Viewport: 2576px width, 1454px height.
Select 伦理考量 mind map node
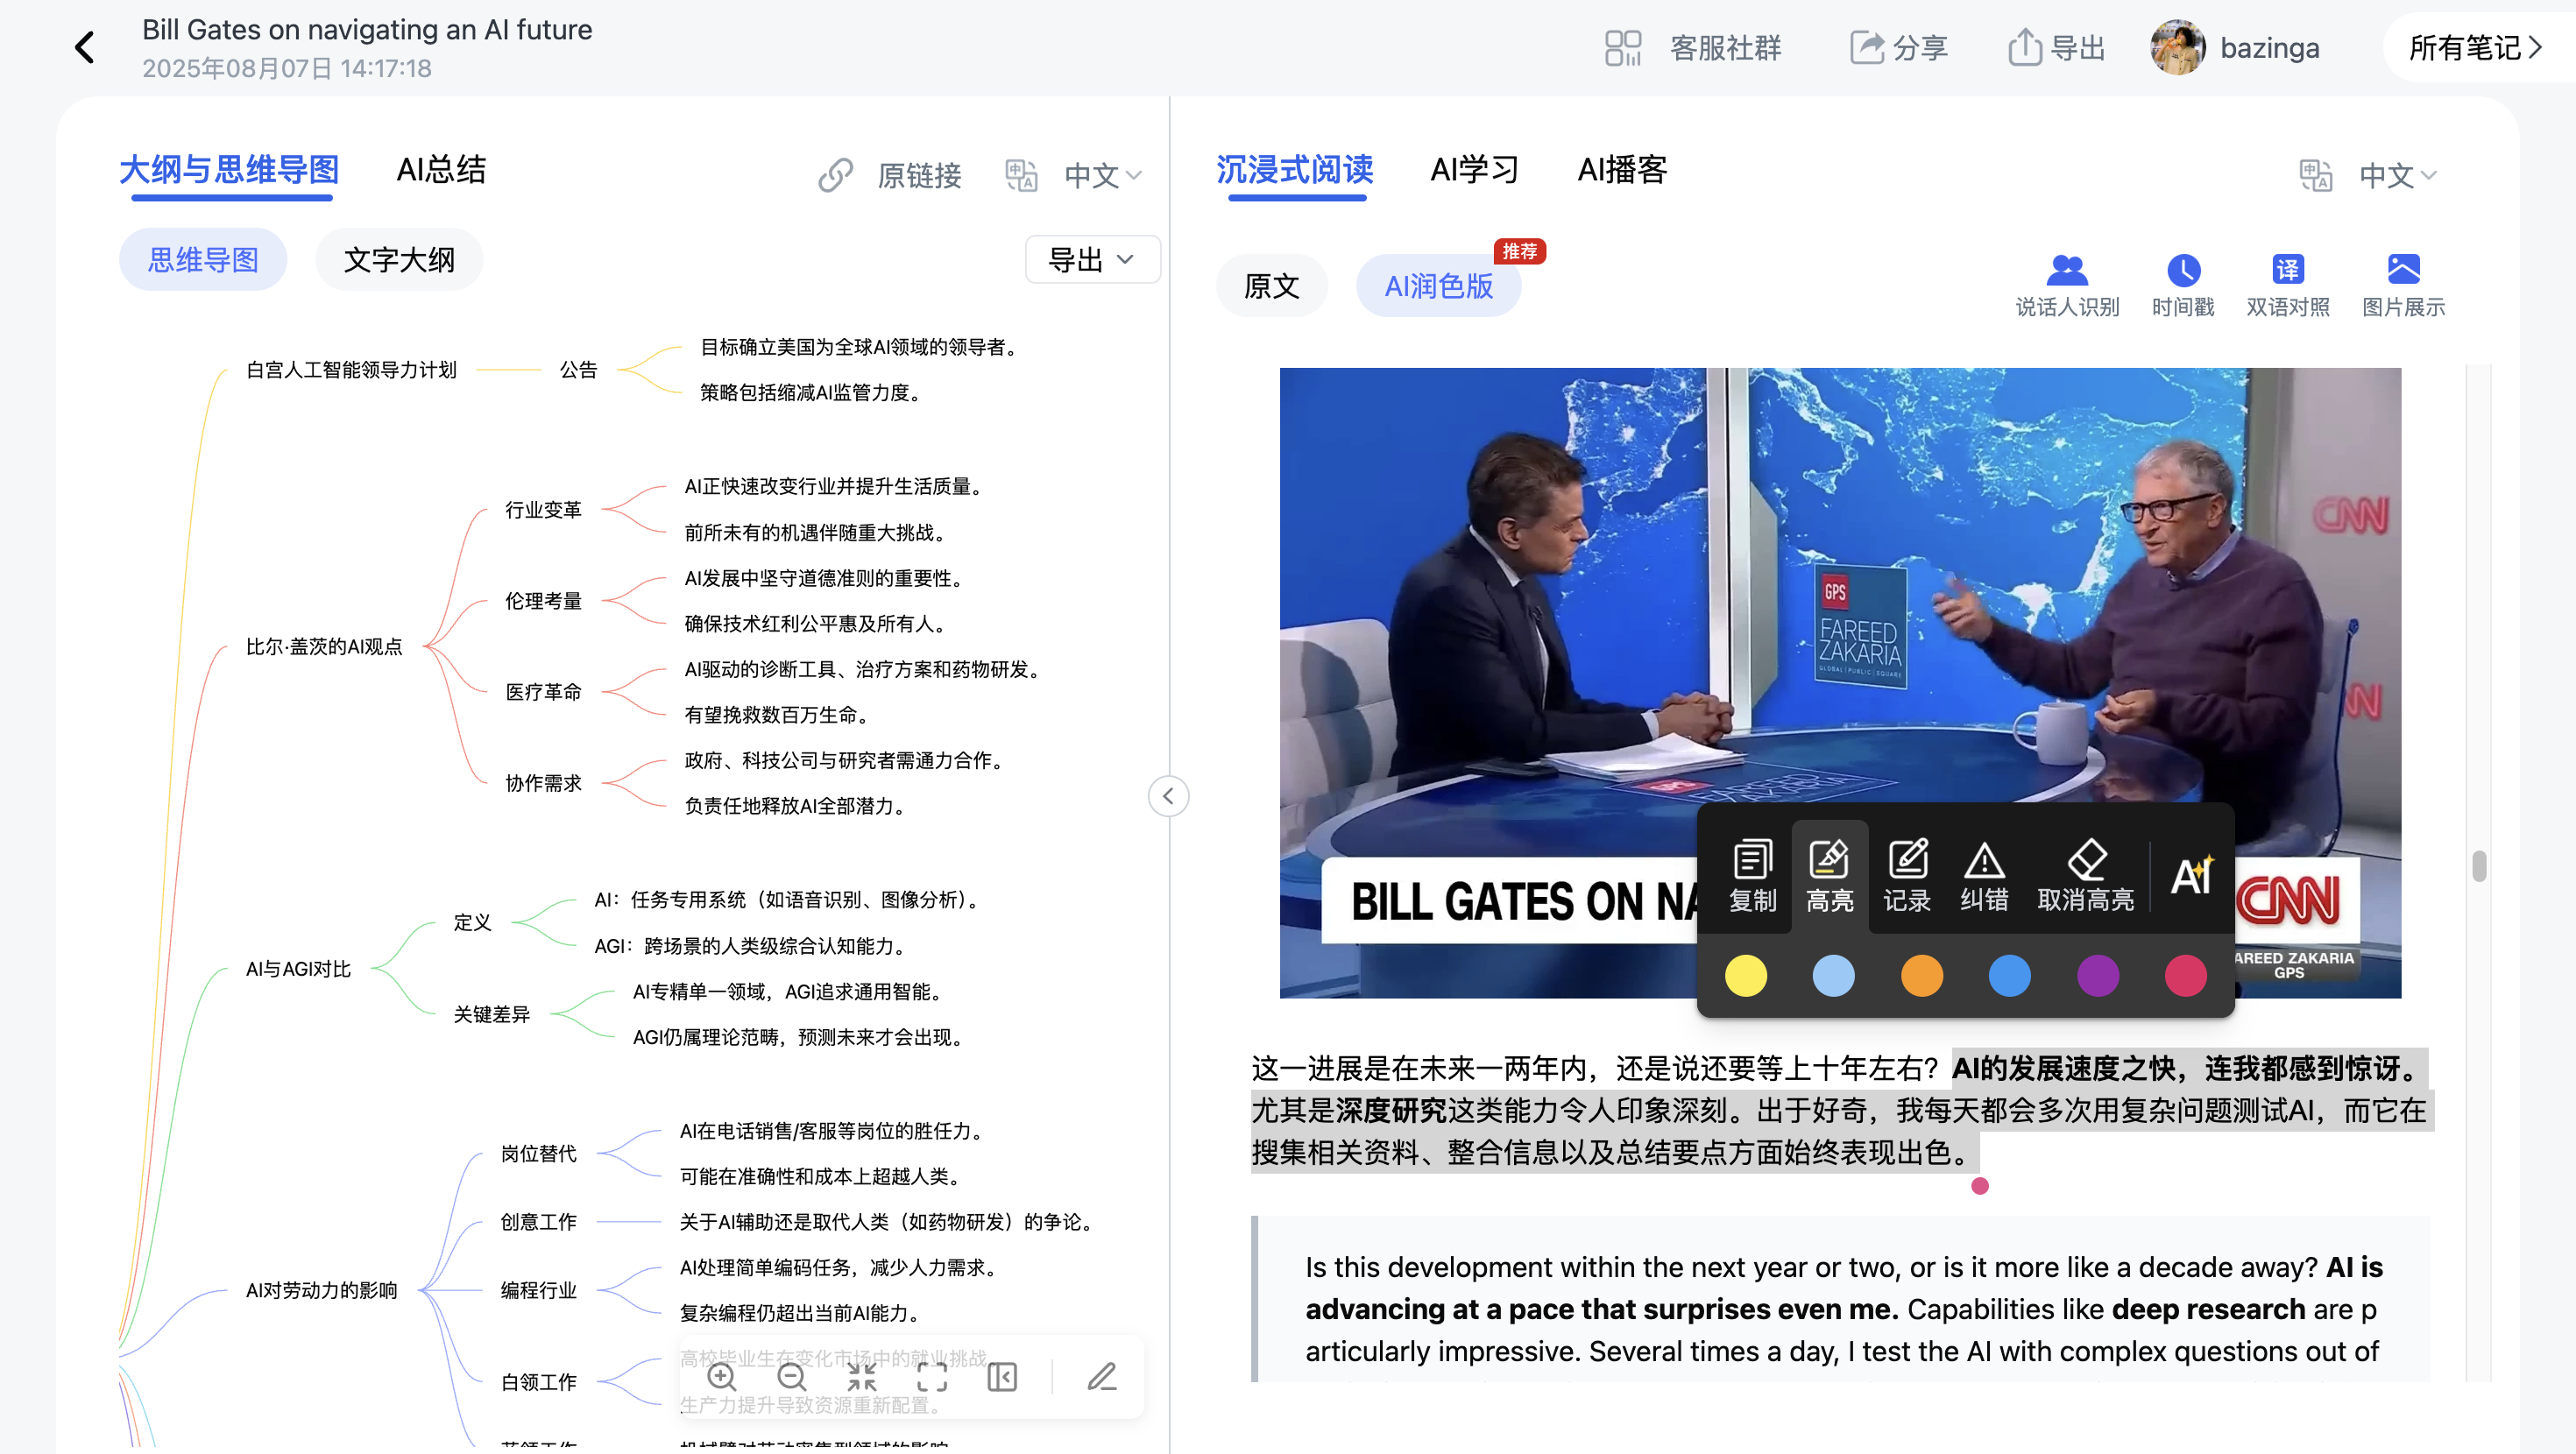pyautogui.click(x=543, y=600)
